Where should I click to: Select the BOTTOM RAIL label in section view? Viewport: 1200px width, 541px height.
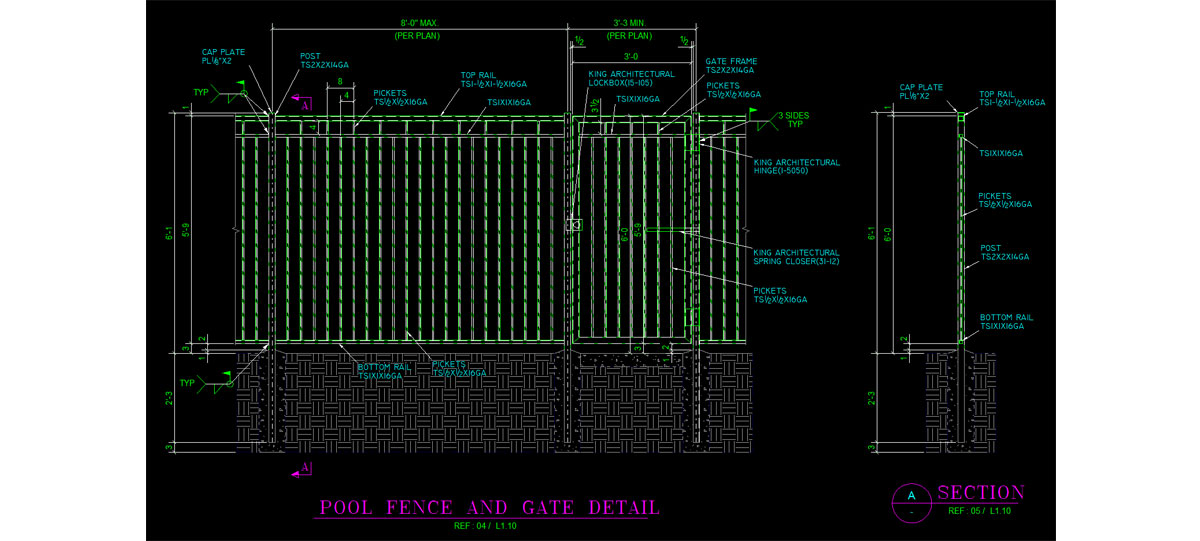click(x=1007, y=322)
